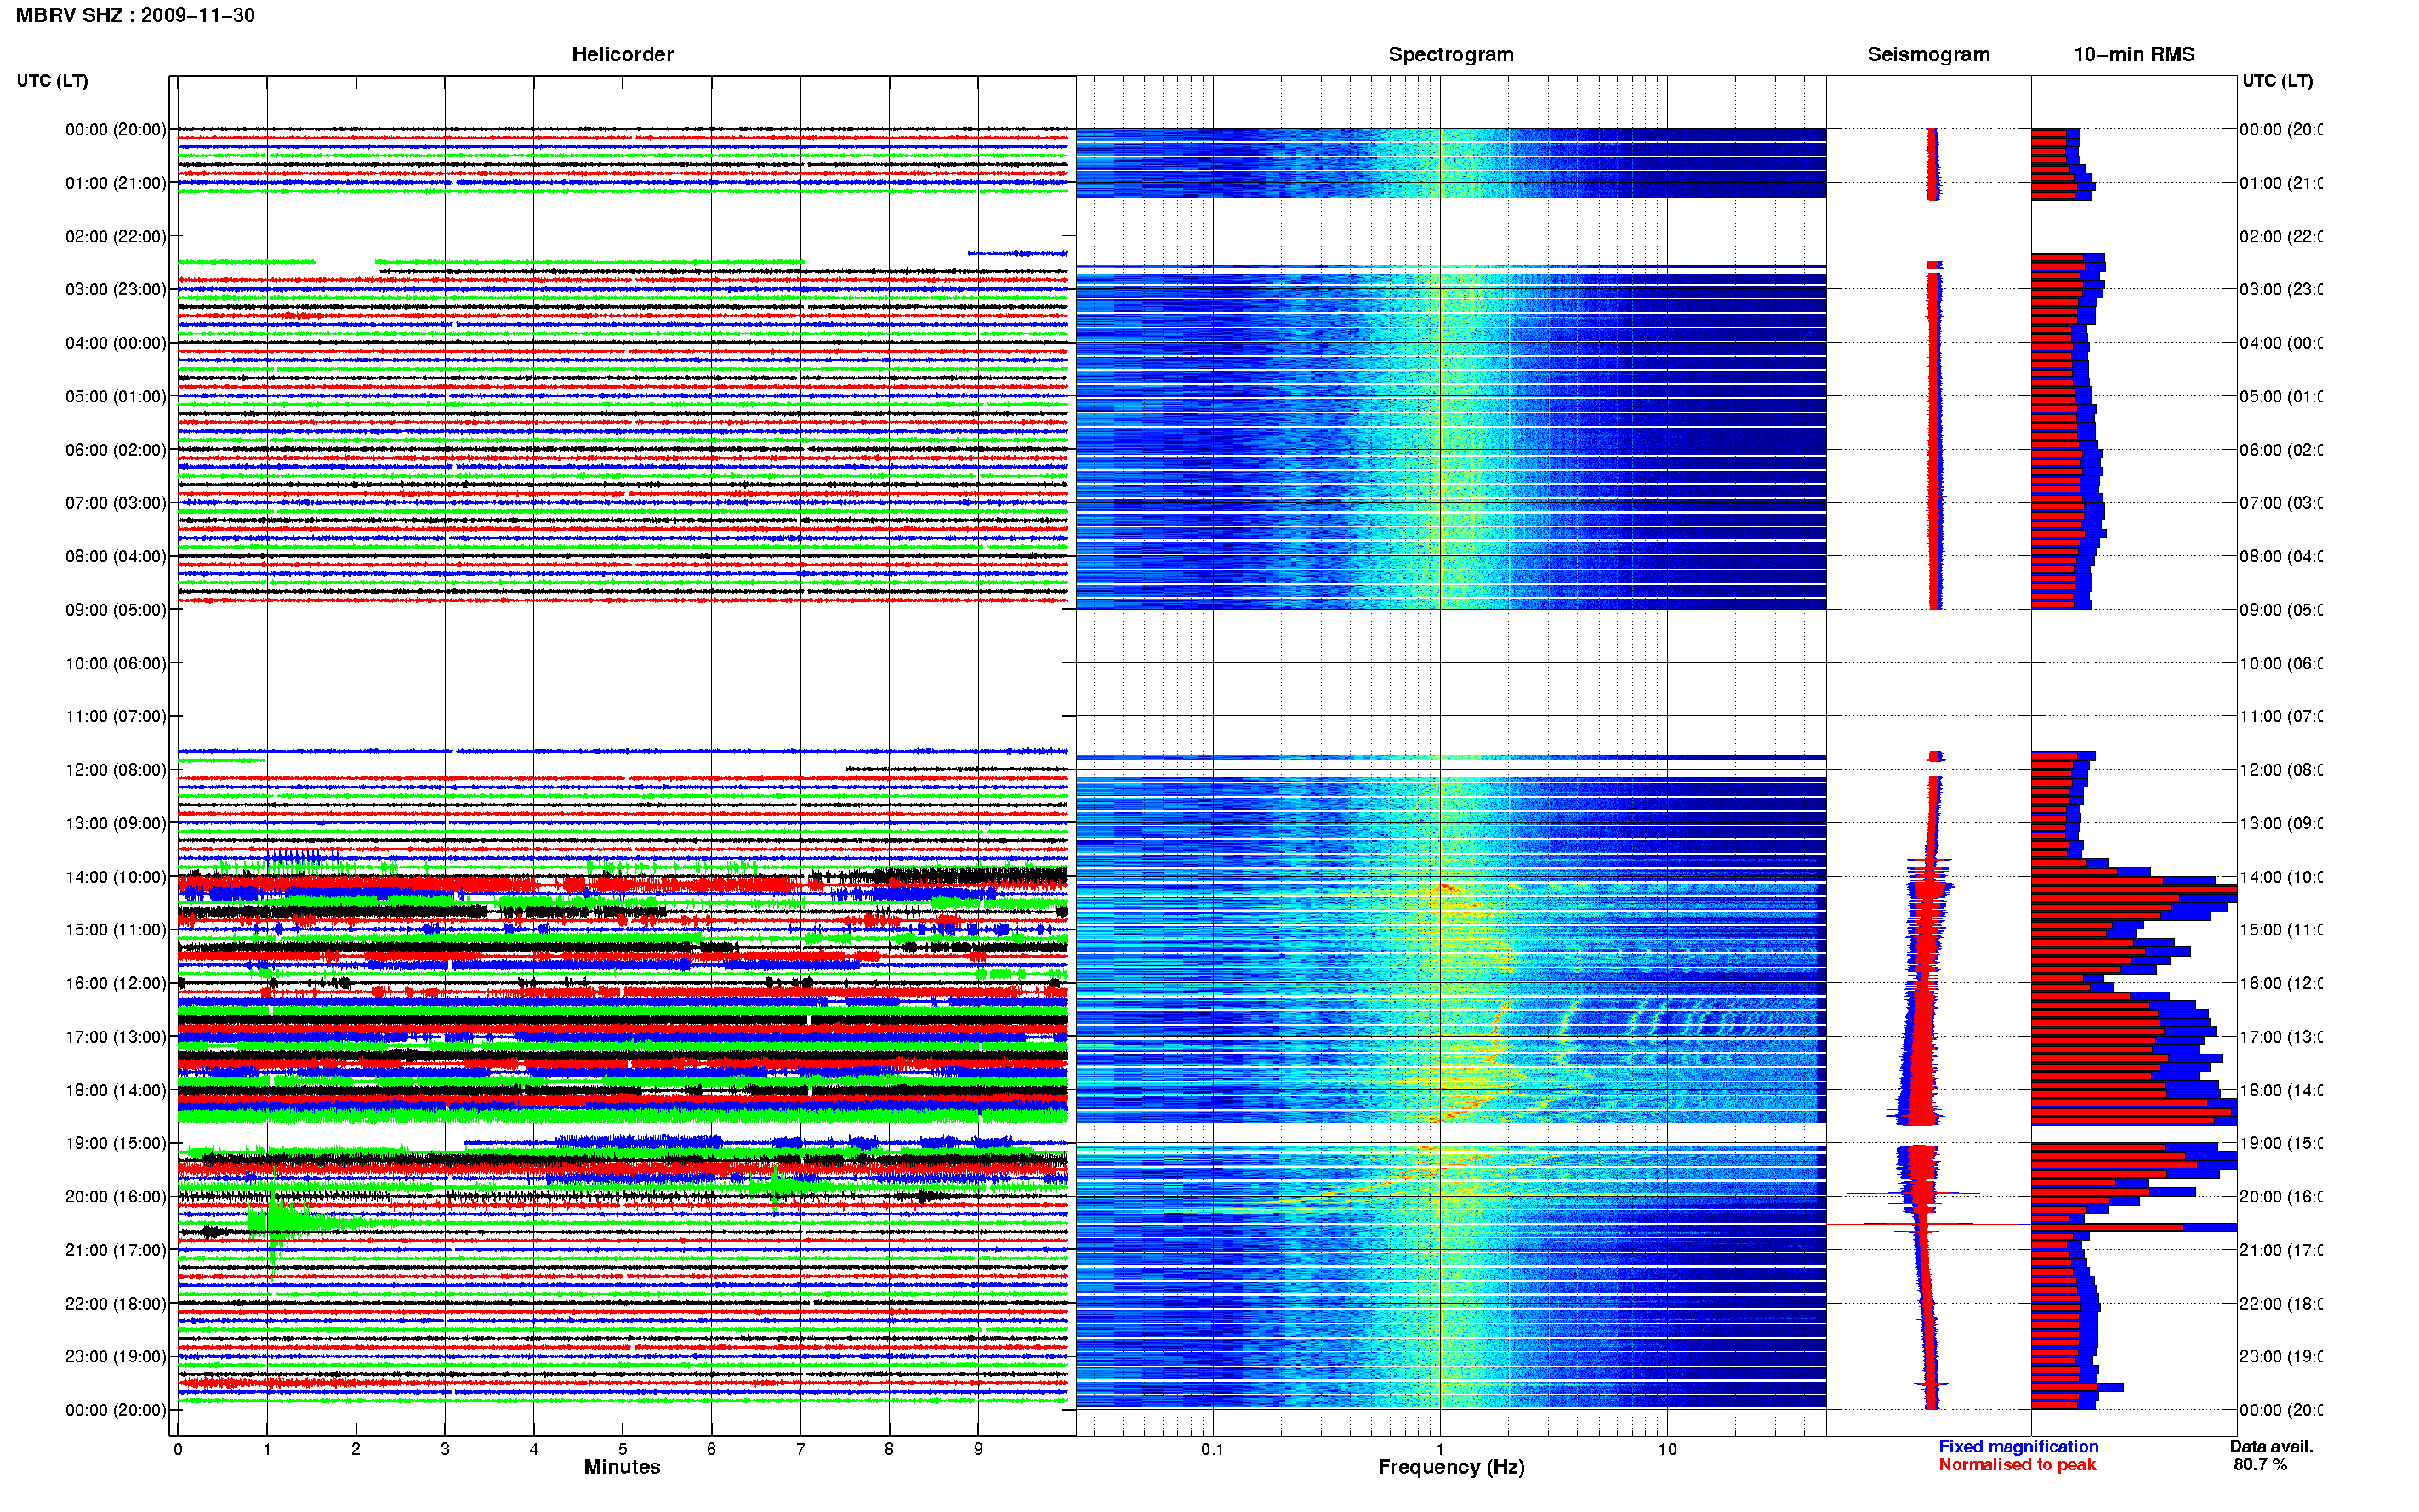The height and width of the screenshot is (1512, 2419).
Task: Click the truncated "14:00 (10:" label right of RMS panel
Action: click(2281, 877)
